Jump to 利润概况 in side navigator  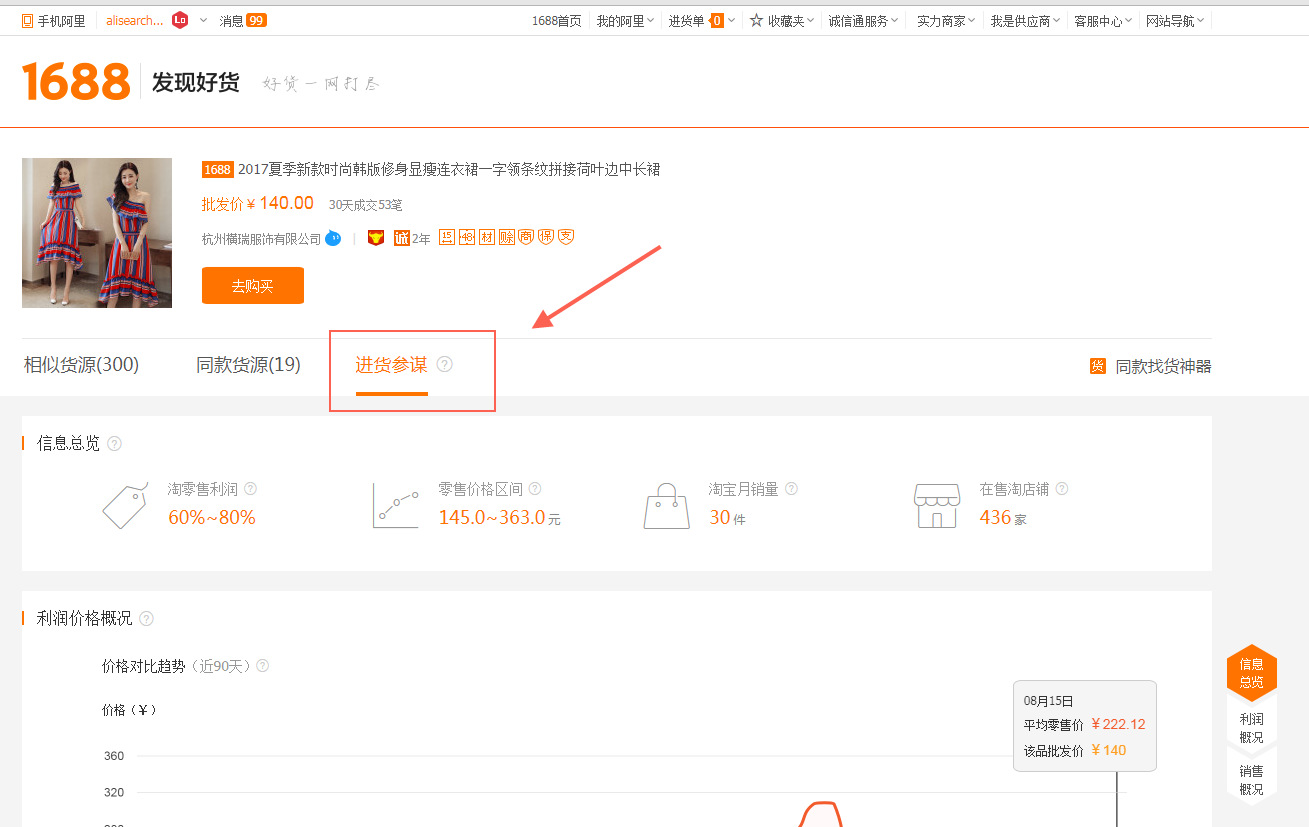point(1251,728)
